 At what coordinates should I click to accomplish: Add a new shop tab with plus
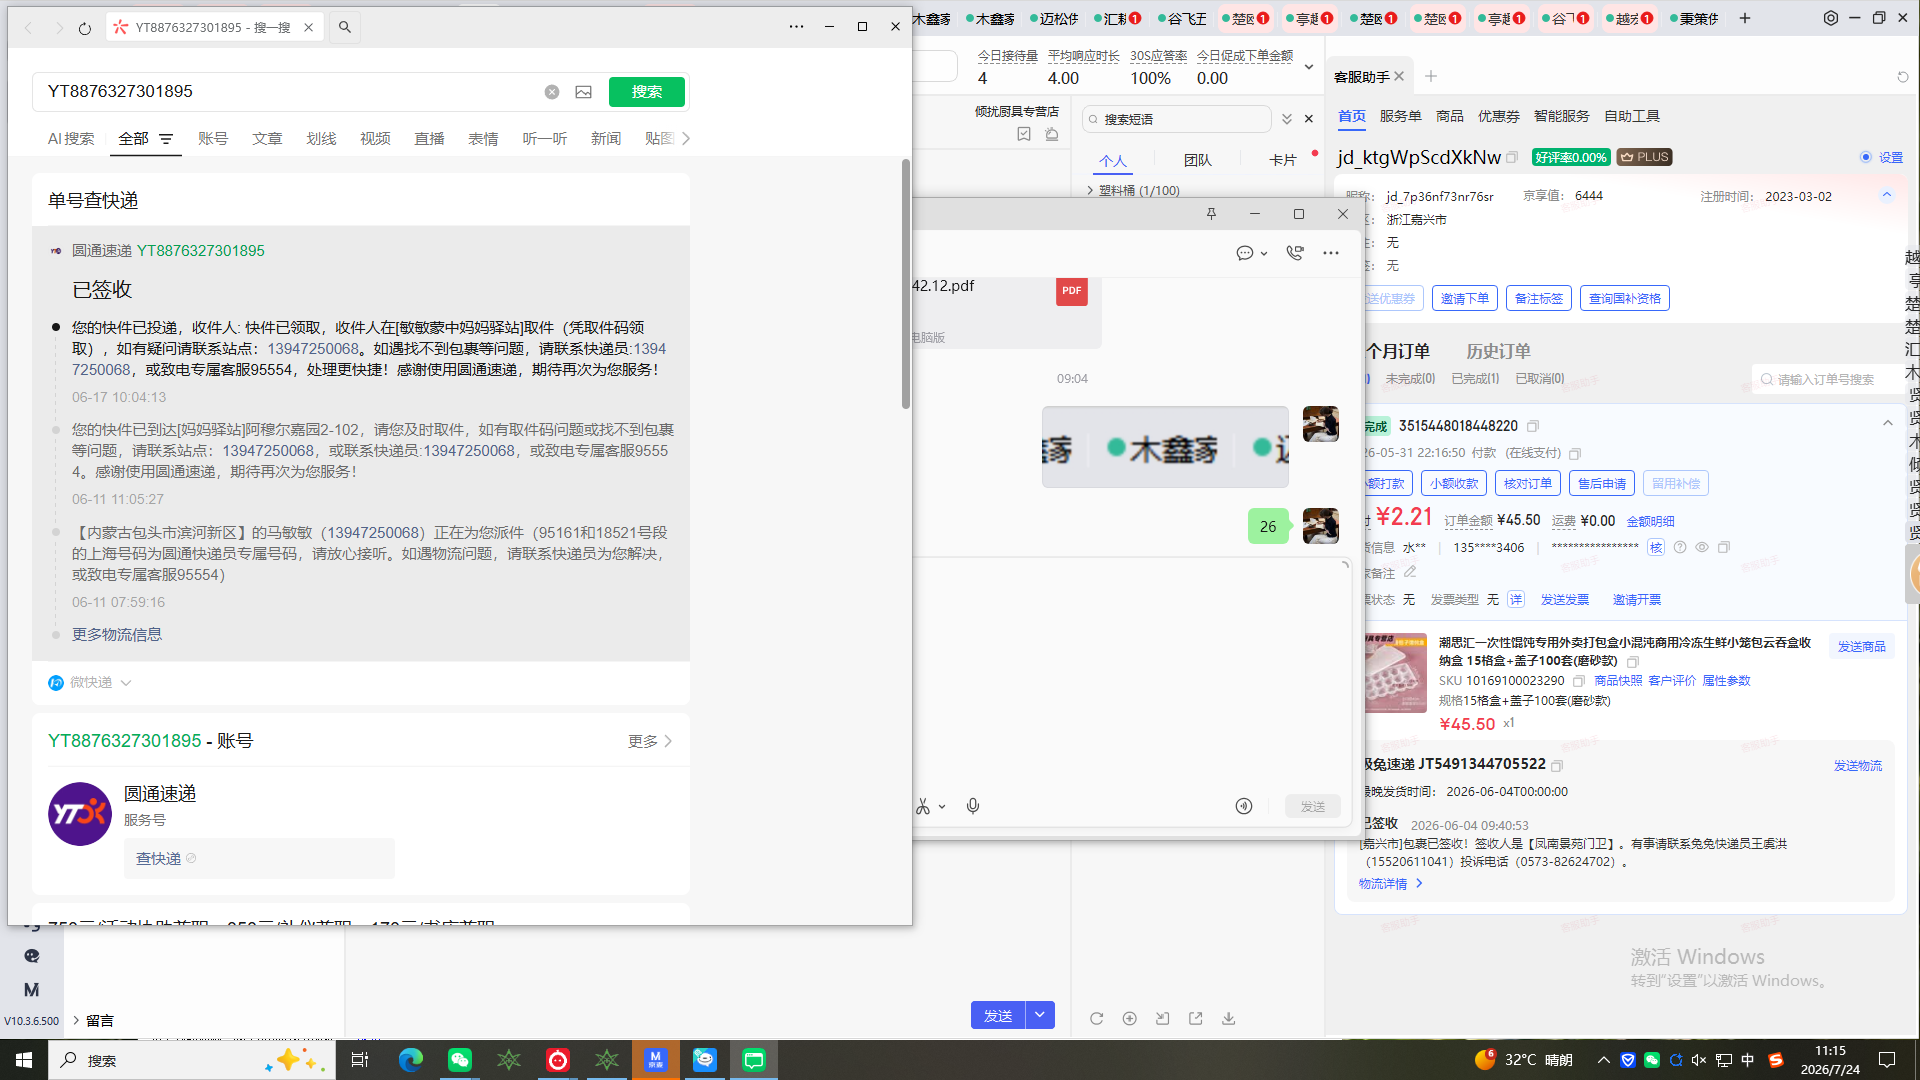tap(1745, 18)
